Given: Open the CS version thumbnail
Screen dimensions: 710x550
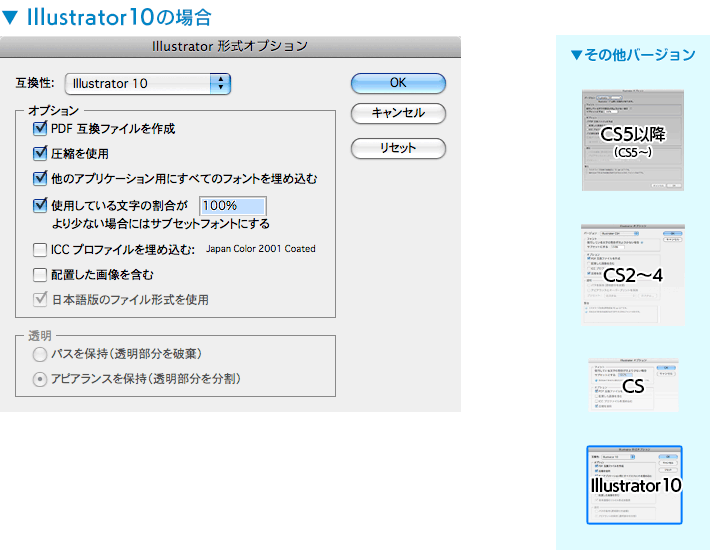Looking at the screenshot, I should coord(633,385).
